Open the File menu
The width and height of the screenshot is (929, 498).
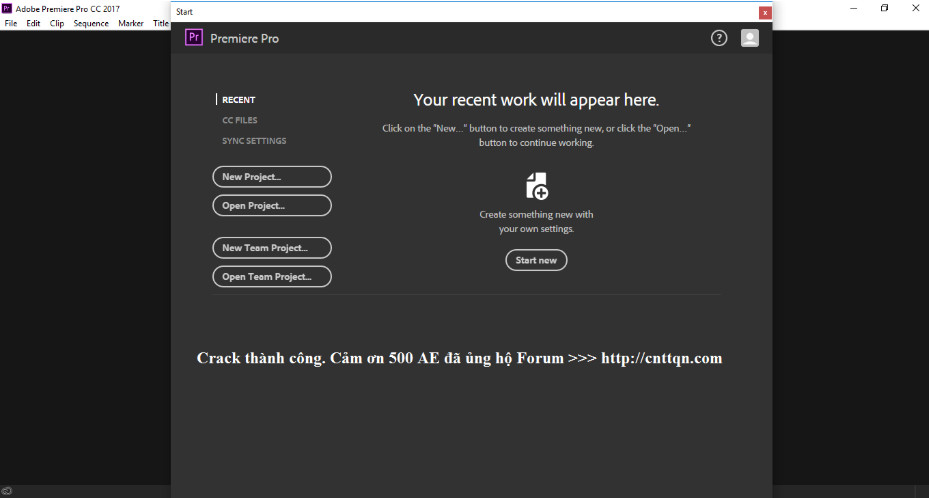[x=10, y=23]
